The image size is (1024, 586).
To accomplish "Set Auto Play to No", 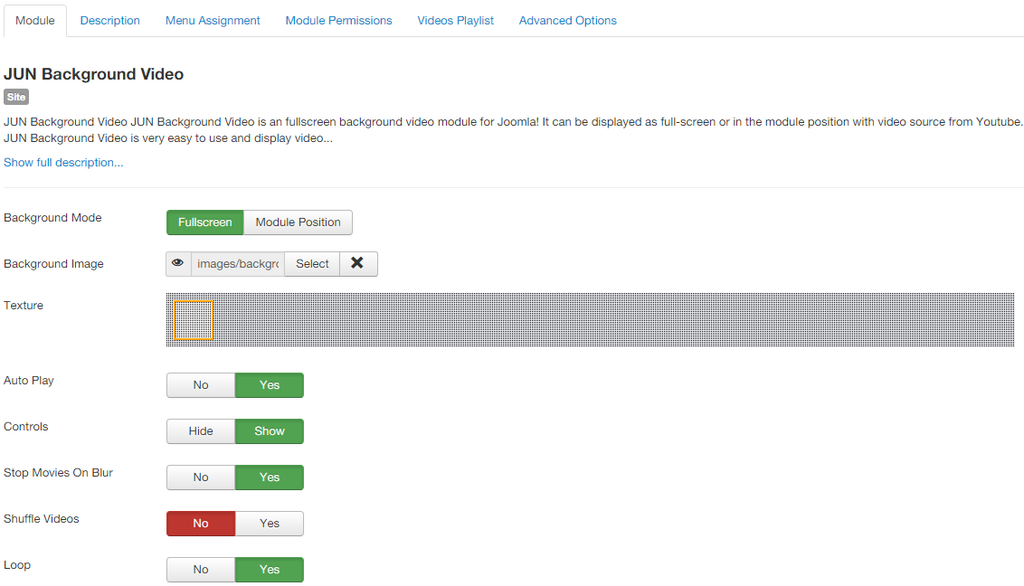I will coord(200,385).
